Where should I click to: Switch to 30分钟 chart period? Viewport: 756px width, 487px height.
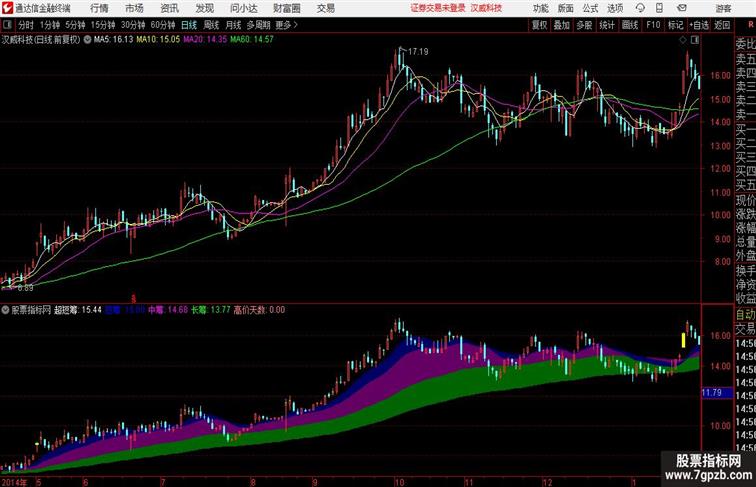pos(133,25)
